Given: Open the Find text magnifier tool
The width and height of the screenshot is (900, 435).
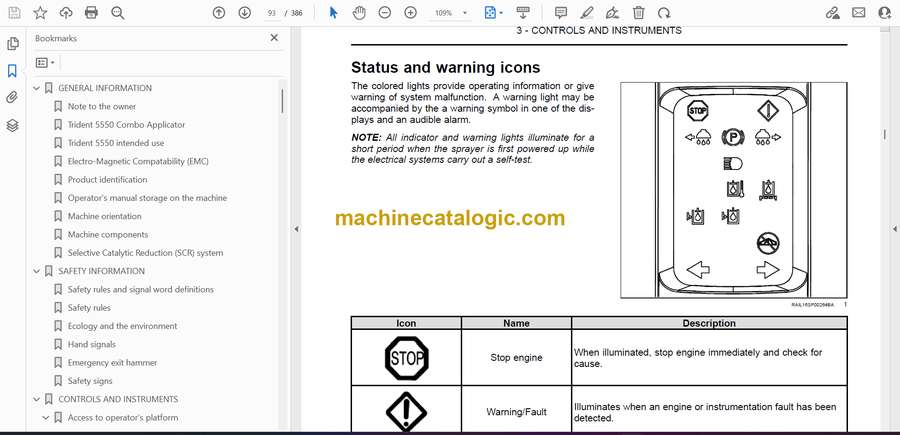Looking at the screenshot, I should [x=118, y=13].
